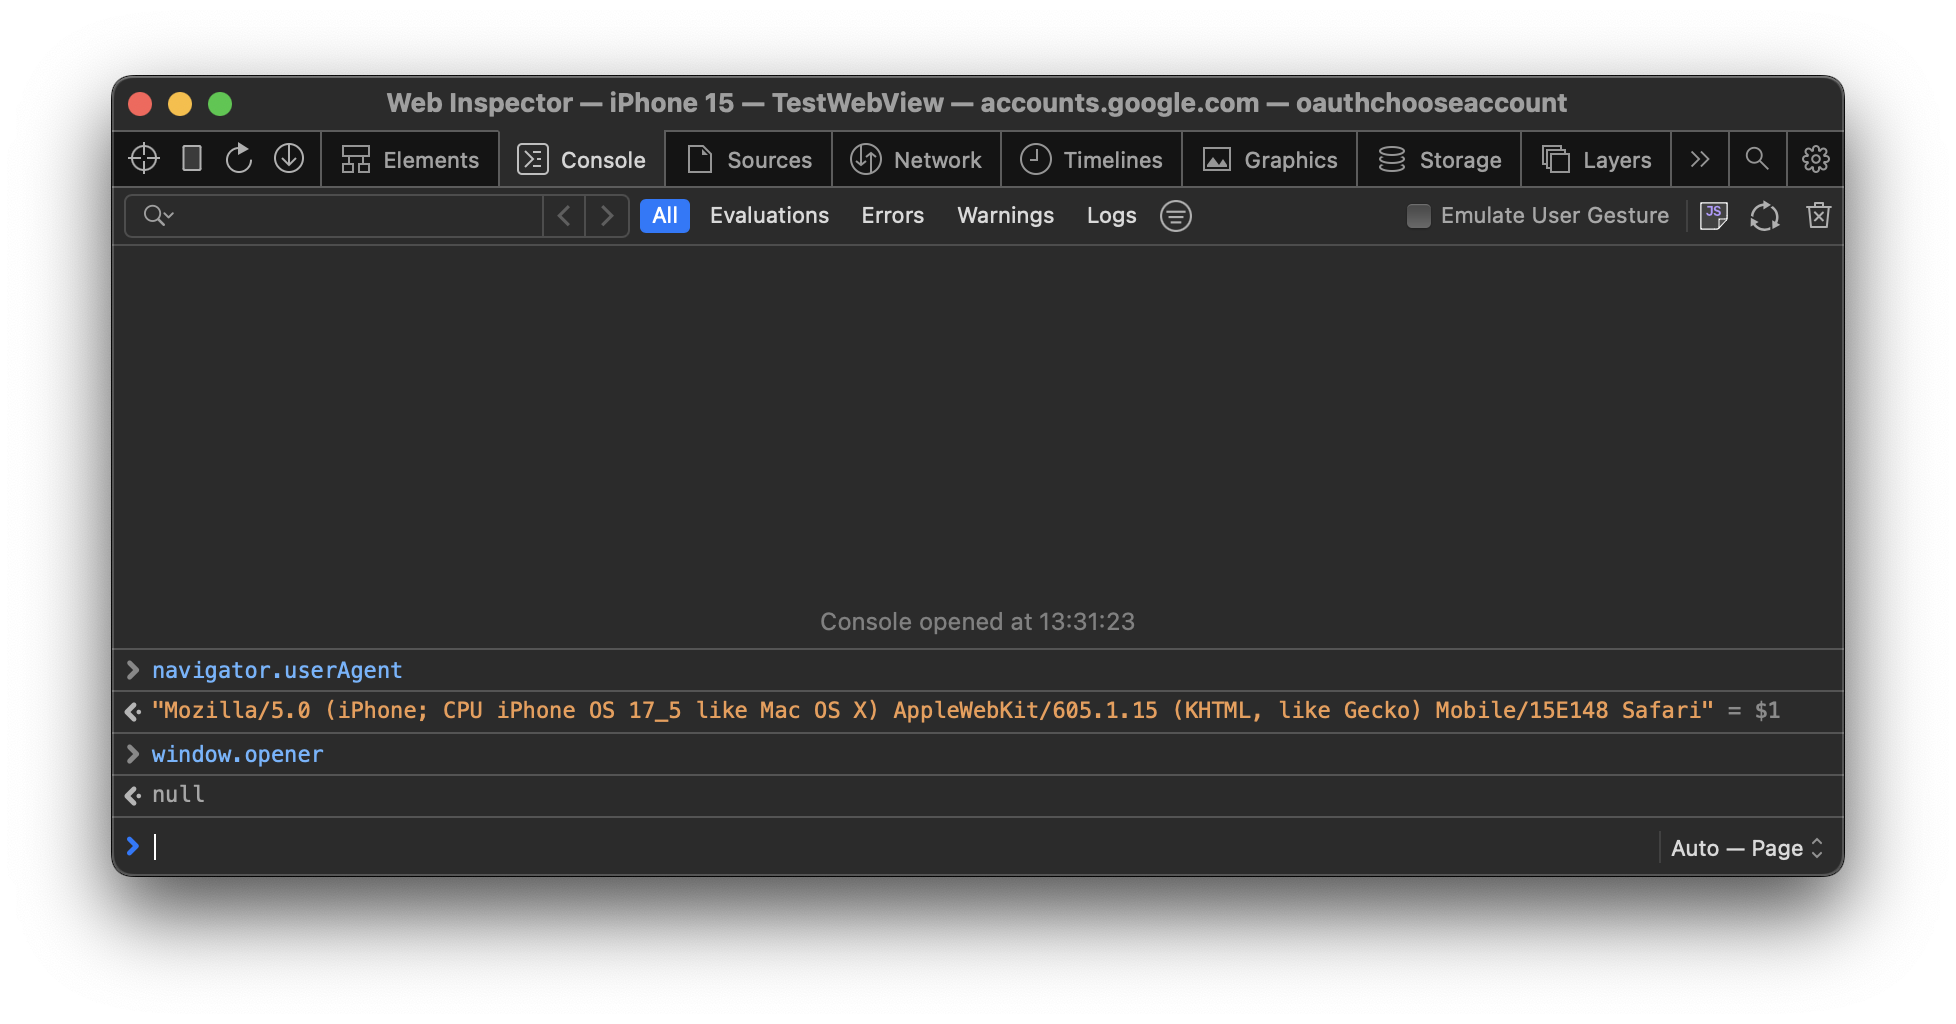Clear the console with trash icon
This screenshot has width=1956, height=1024.
pos(1819,215)
